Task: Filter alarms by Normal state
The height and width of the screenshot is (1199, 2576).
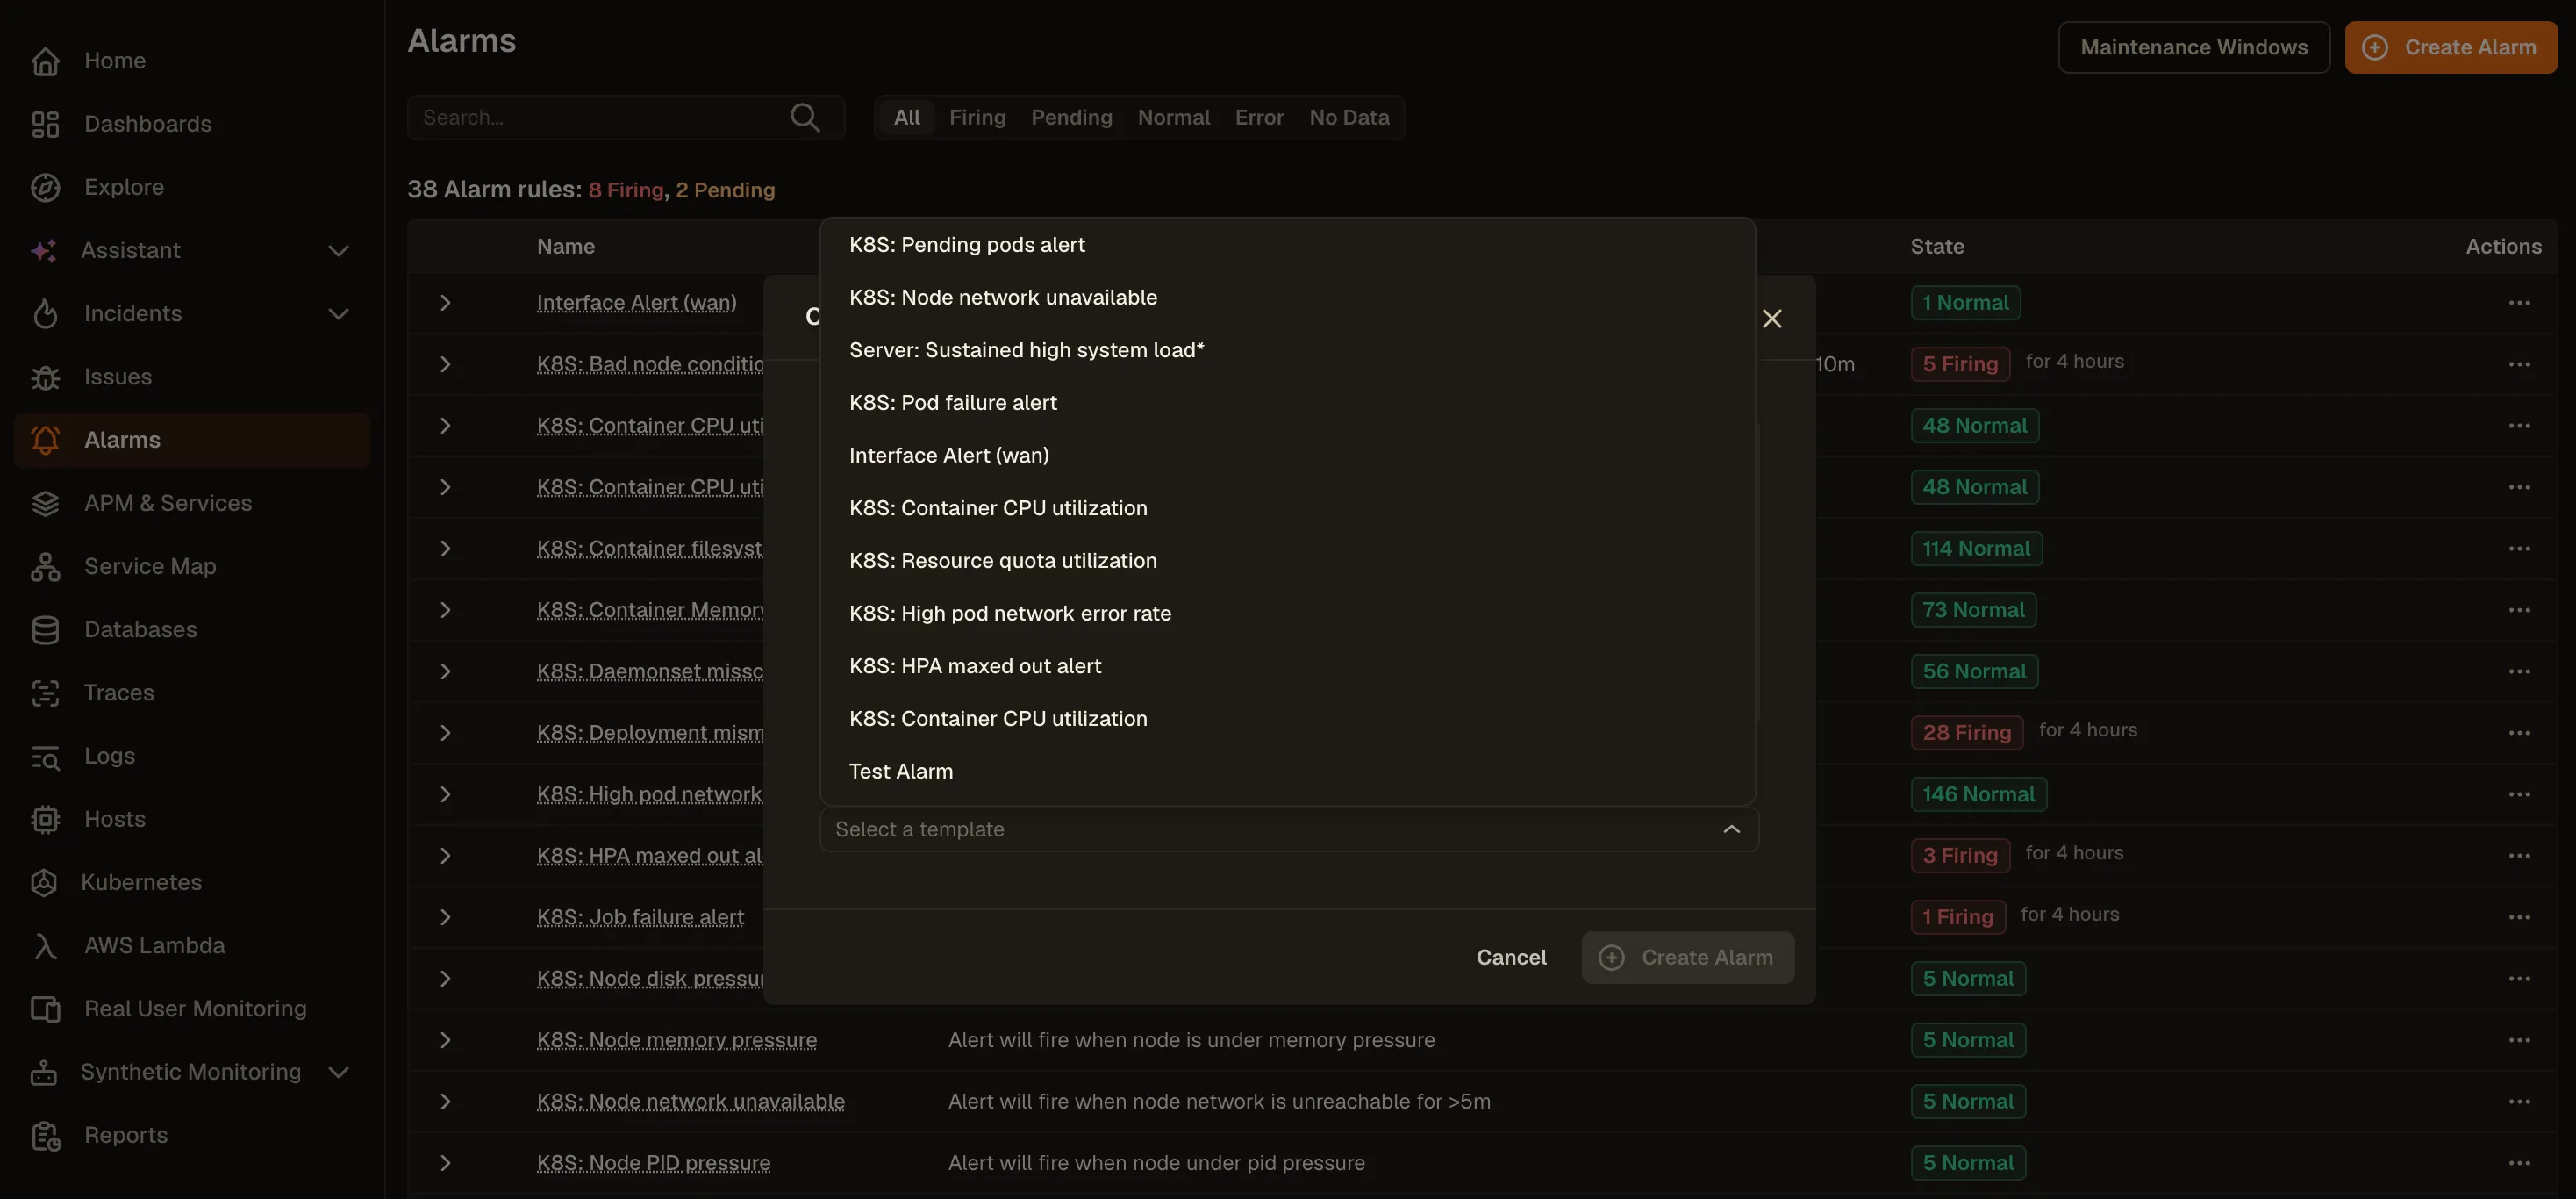Action: click(x=1173, y=117)
